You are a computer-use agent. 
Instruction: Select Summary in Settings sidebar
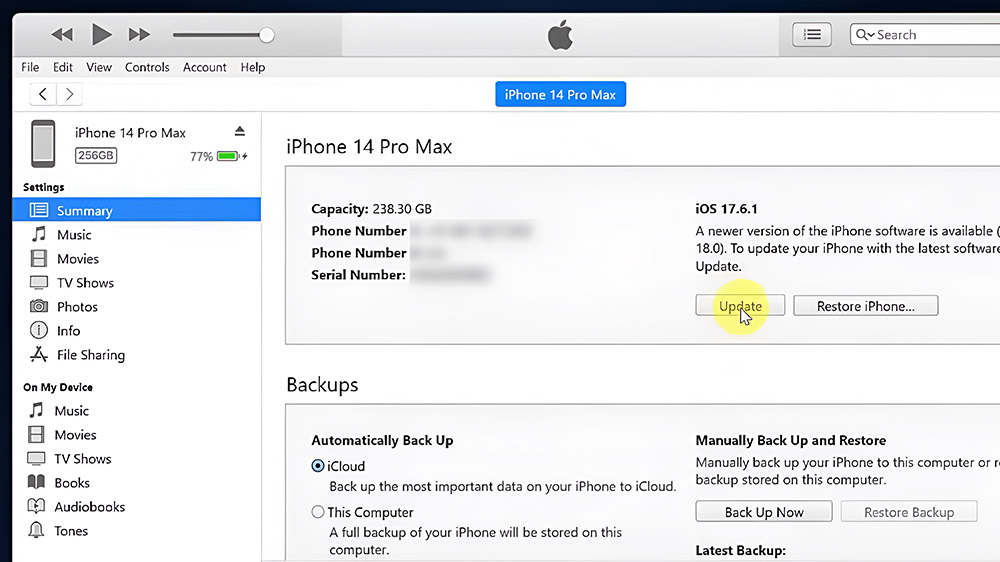(x=136, y=211)
